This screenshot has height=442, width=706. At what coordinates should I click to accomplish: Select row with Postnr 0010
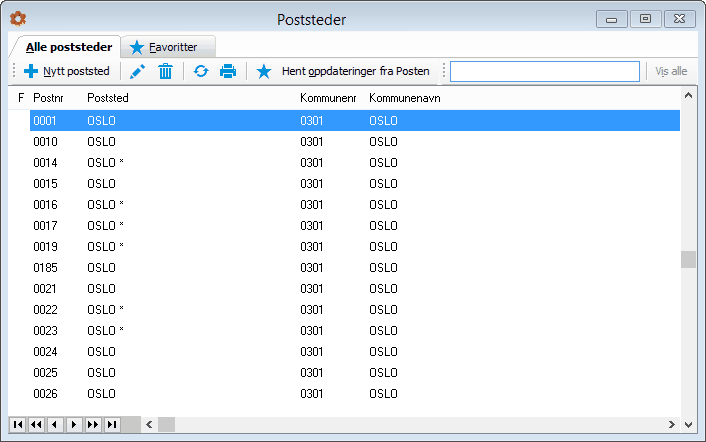tap(355, 142)
